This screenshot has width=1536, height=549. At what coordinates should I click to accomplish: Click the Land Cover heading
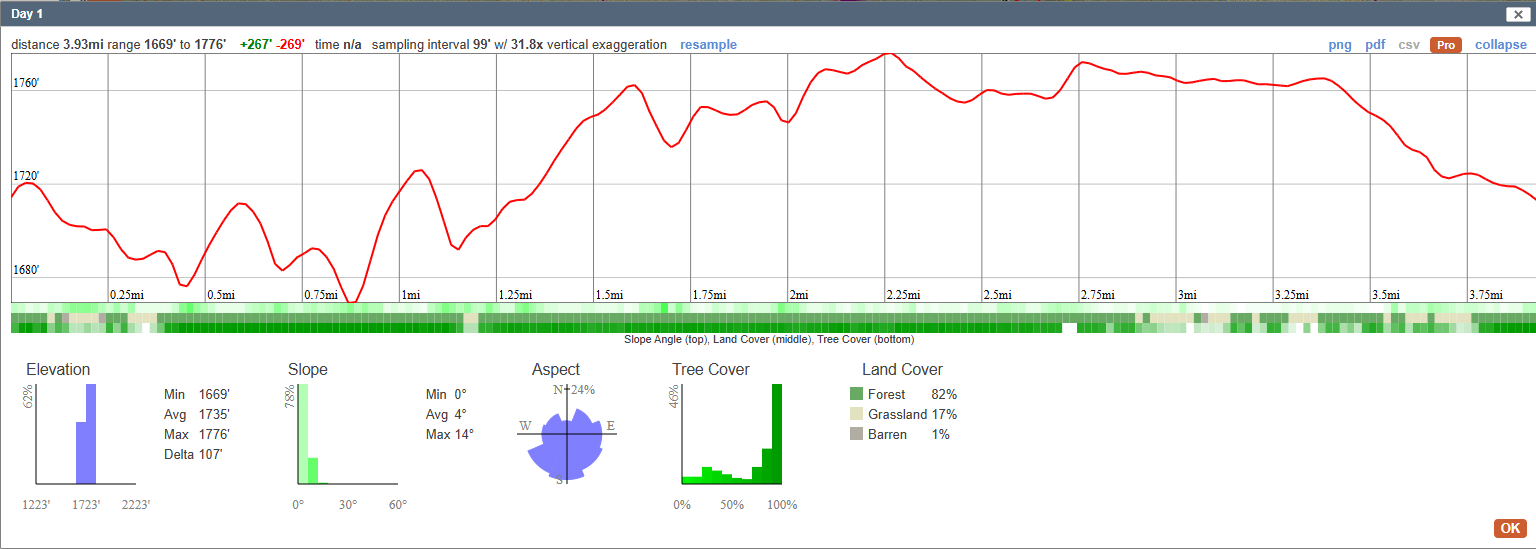click(902, 369)
